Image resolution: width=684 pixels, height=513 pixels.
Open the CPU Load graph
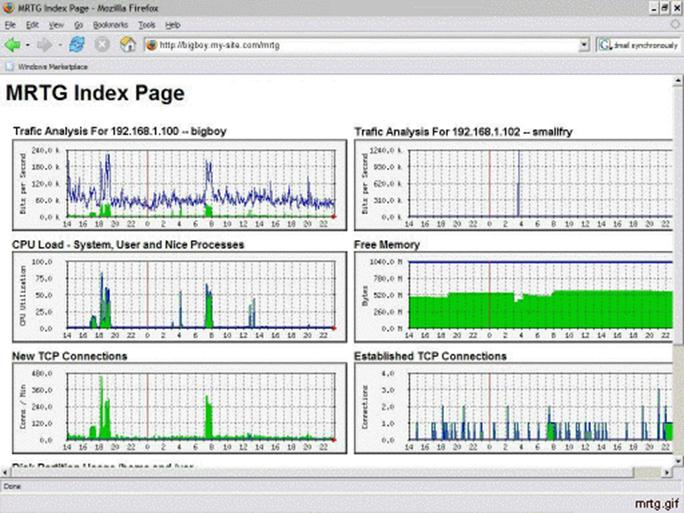click(x=180, y=297)
